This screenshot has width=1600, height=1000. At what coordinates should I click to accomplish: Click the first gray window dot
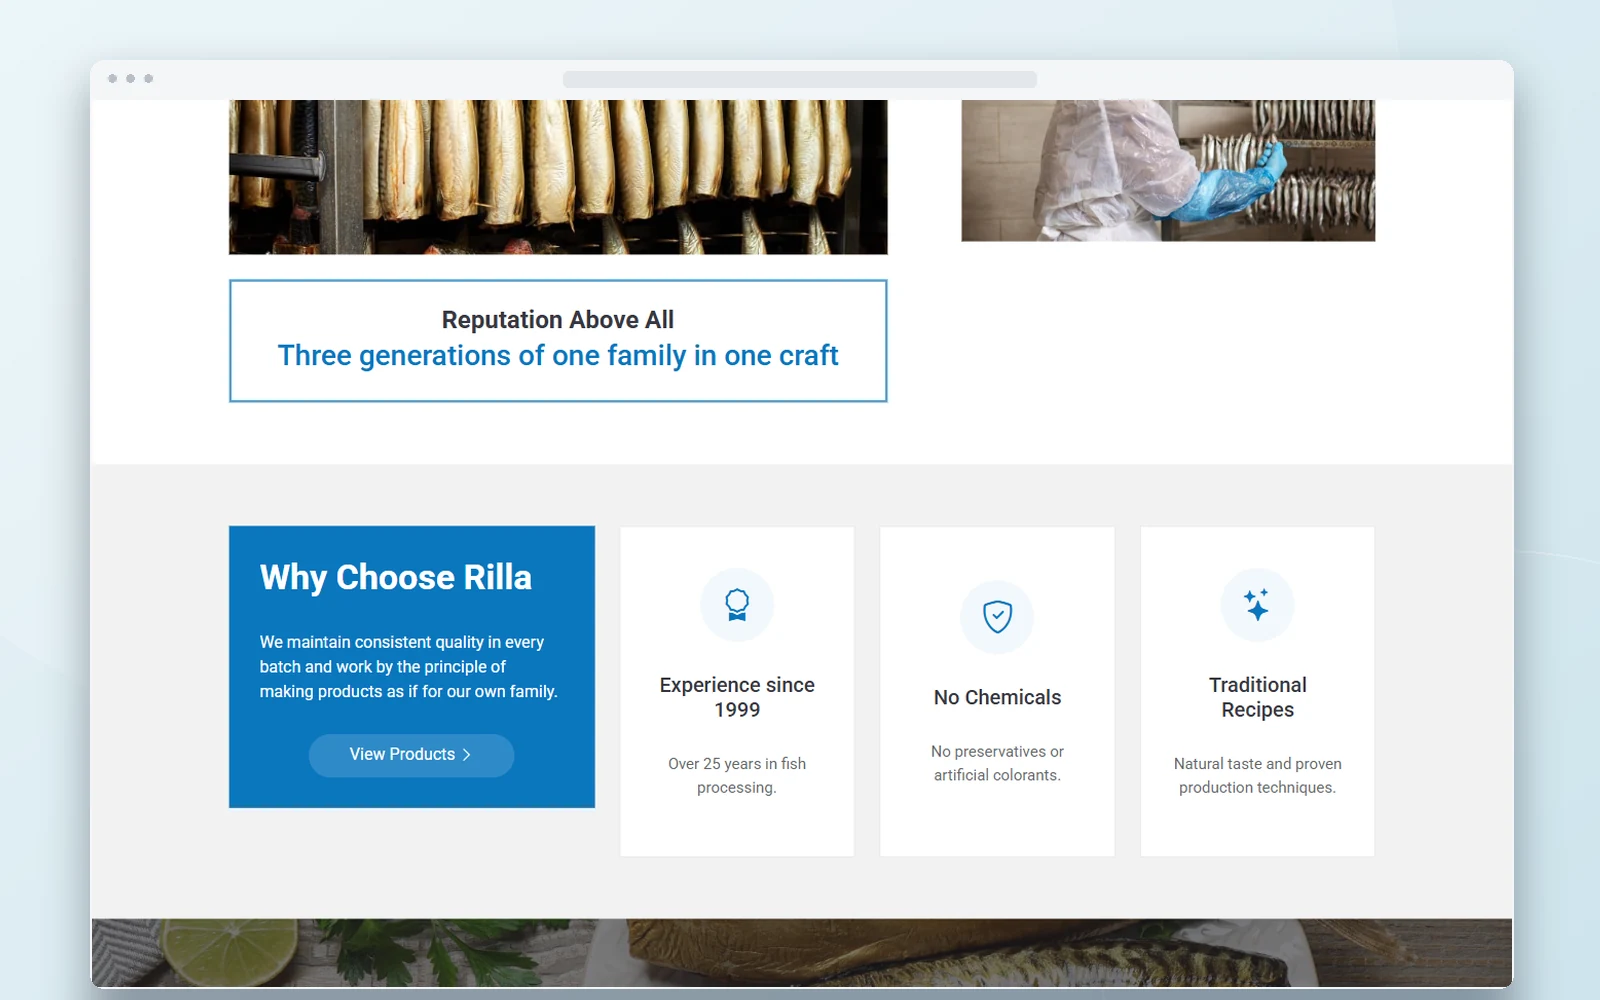pos(113,79)
